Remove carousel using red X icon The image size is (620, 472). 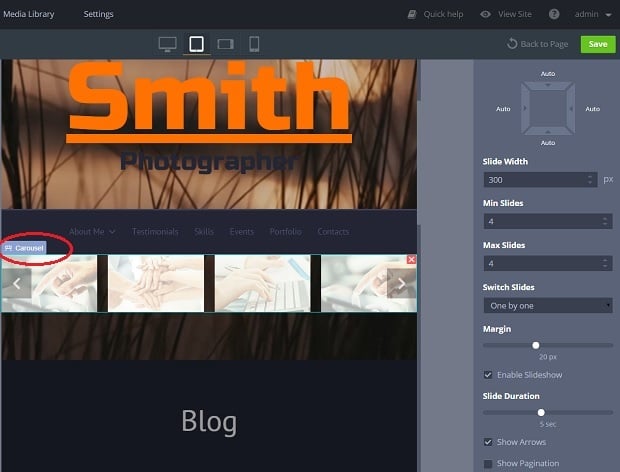412,259
